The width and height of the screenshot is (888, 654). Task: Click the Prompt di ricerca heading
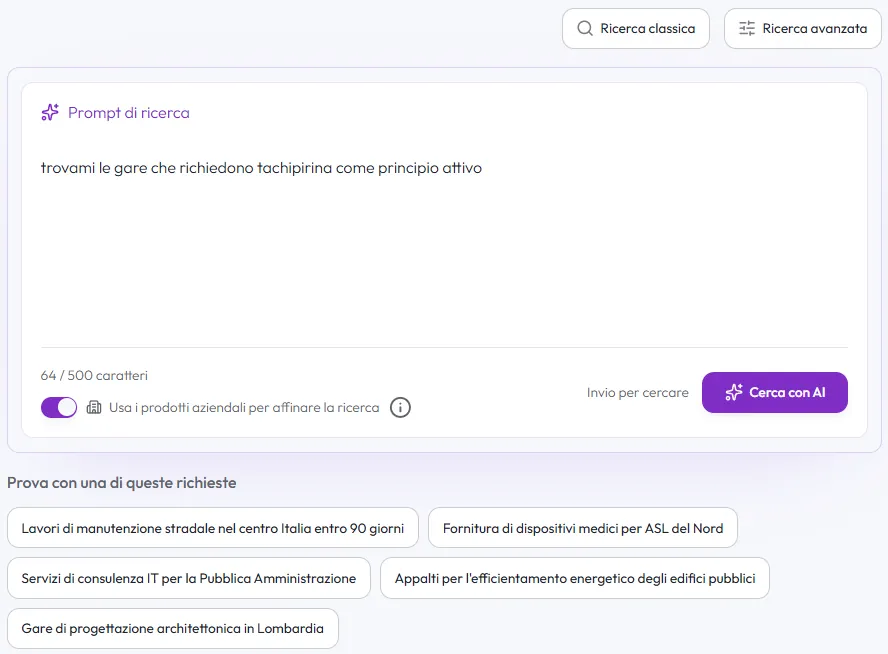[x=129, y=113]
